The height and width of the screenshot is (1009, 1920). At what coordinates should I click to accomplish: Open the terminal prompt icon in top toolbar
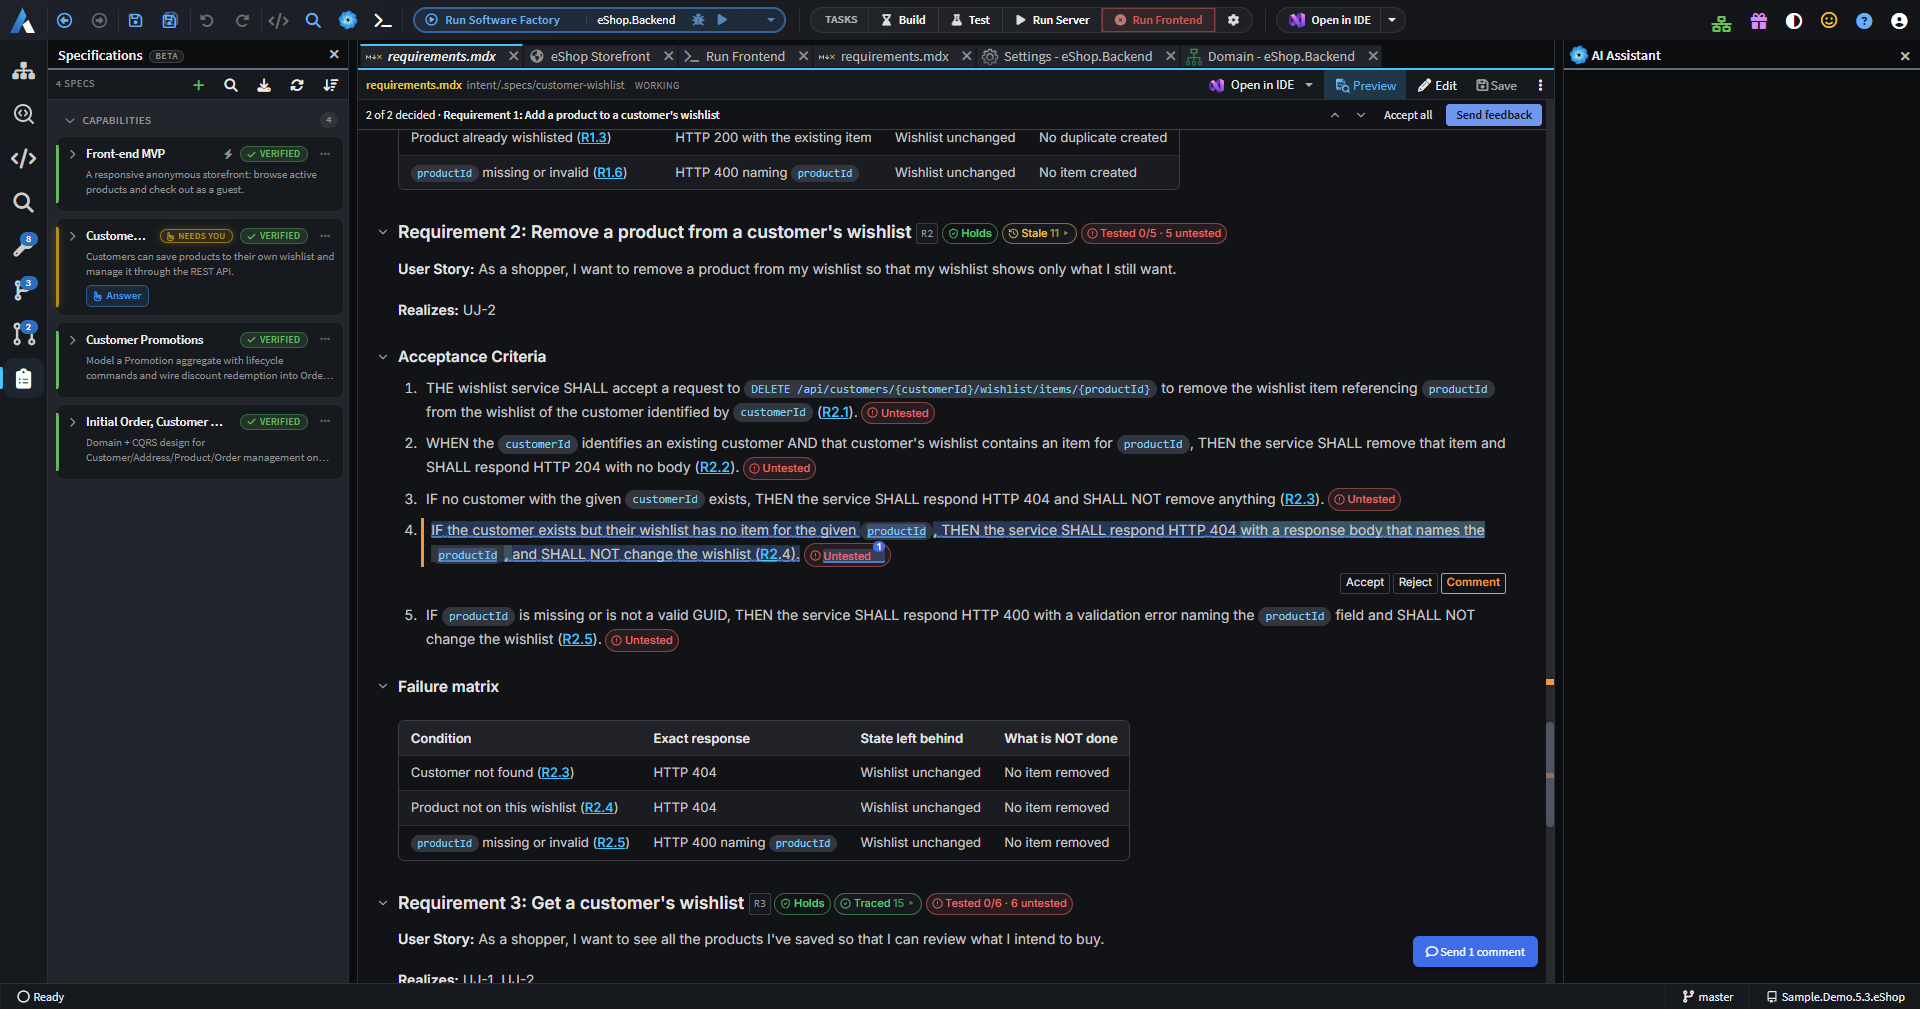coord(382,20)
